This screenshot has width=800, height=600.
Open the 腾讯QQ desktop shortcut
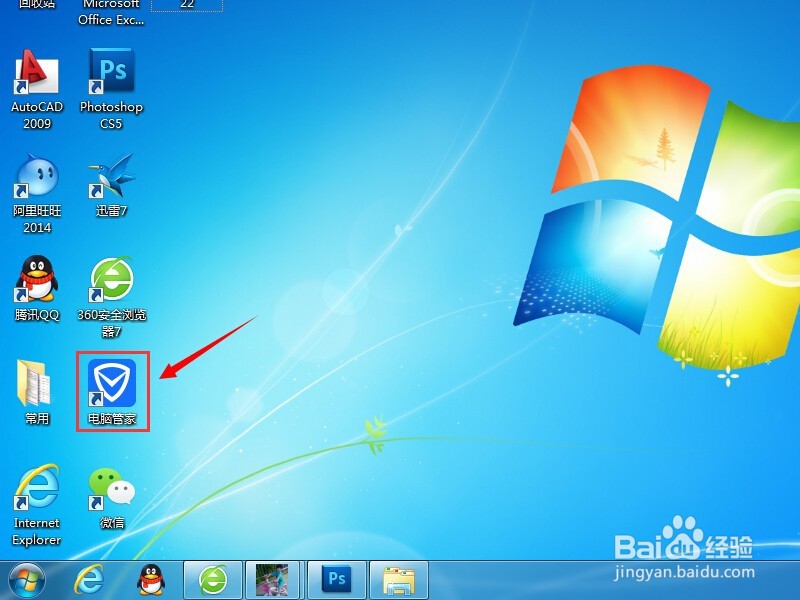(37, 289)
